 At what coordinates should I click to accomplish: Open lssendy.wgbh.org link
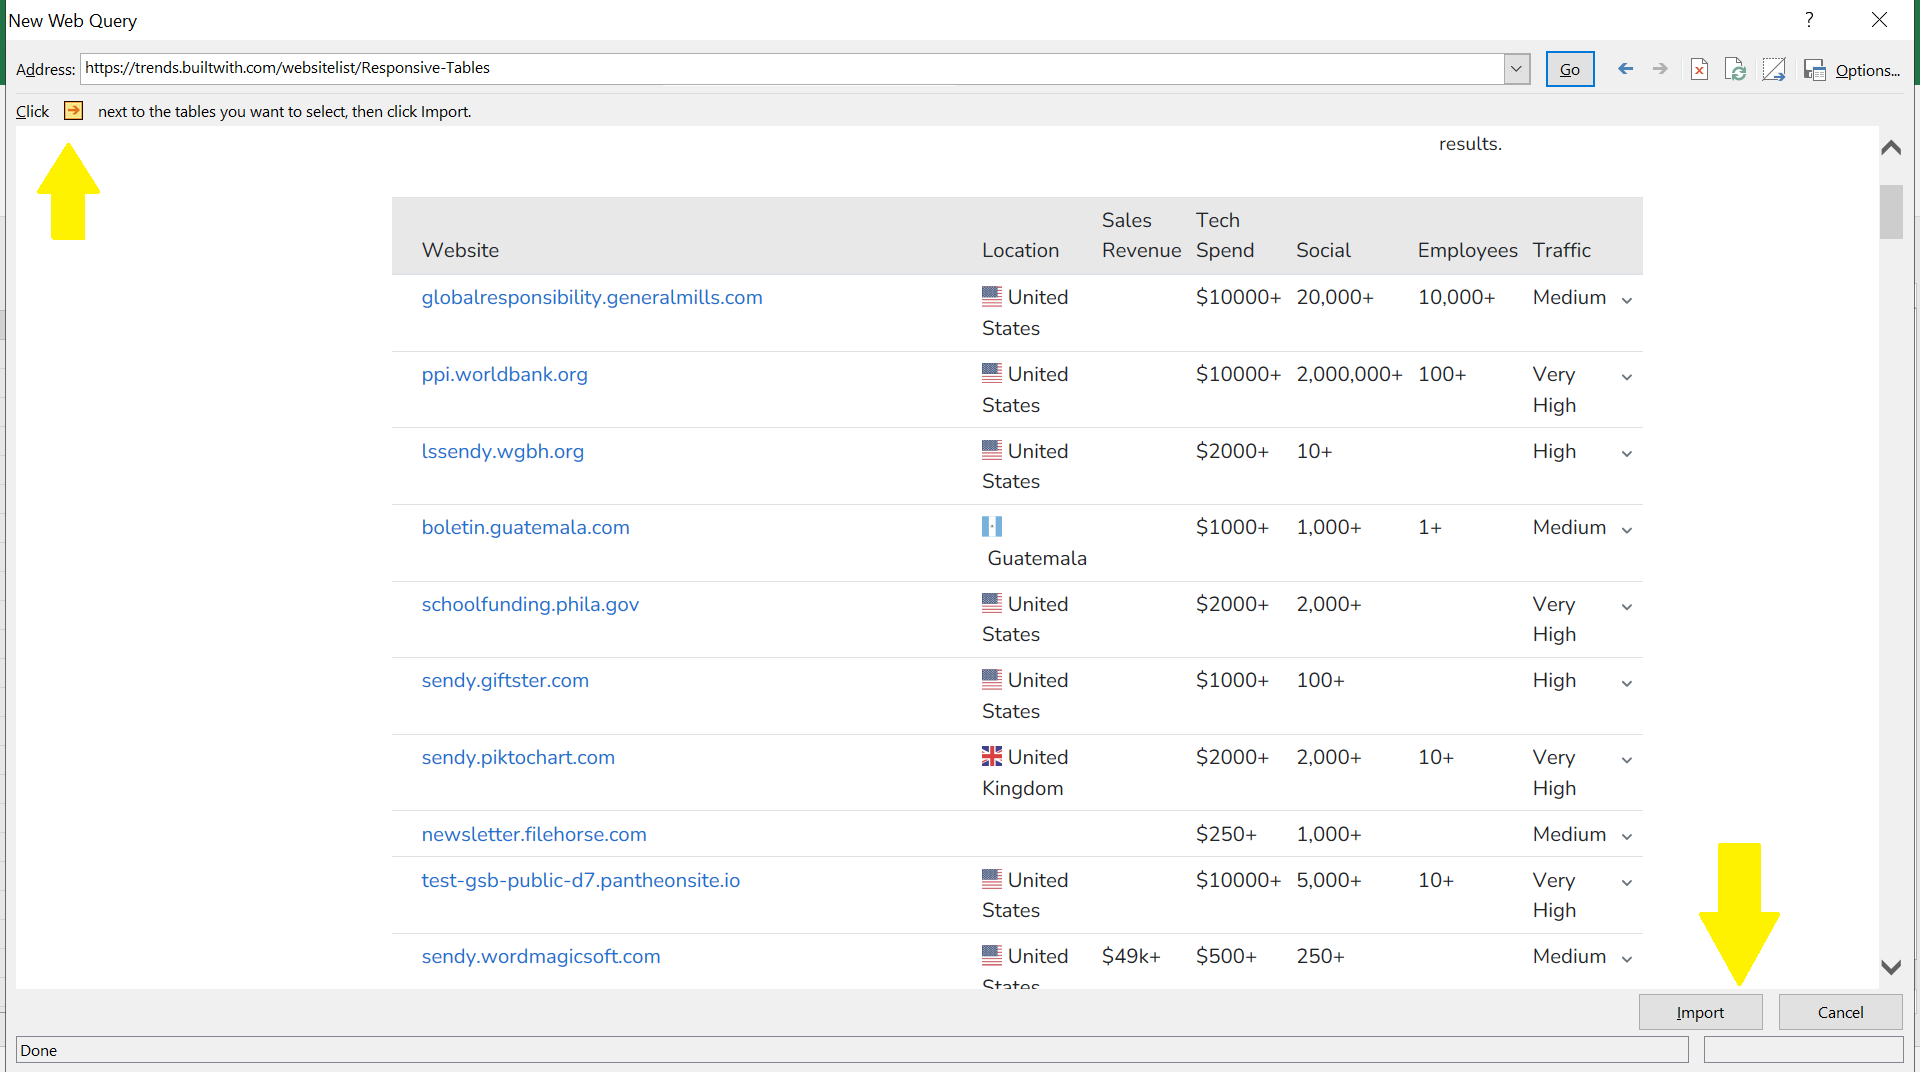[502, 451]
